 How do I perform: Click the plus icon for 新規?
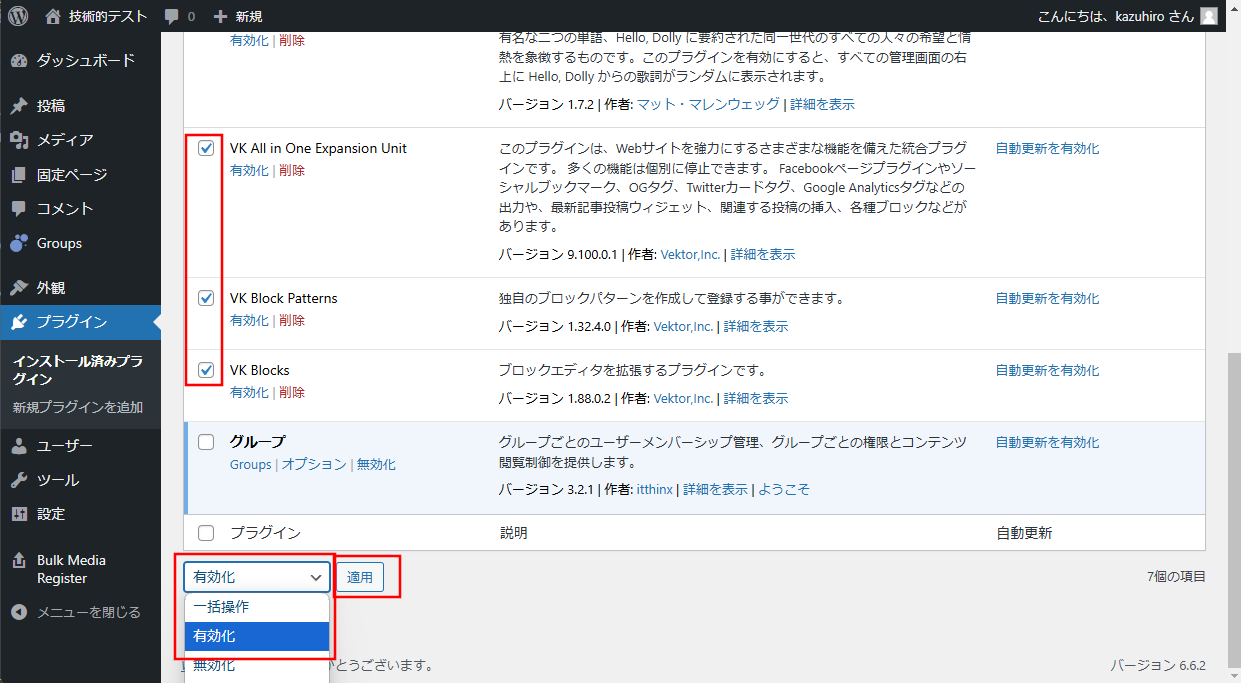pos(221,16)
